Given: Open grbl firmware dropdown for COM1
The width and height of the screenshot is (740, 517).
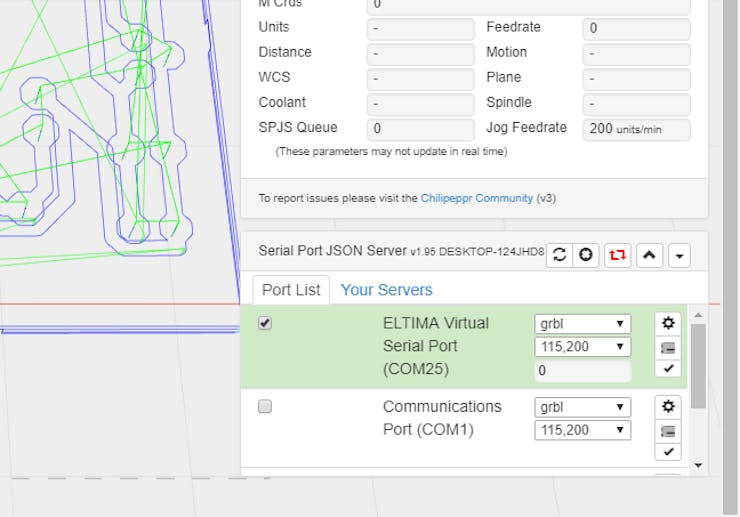Looking at the screenshot, I should tap(582, 407).
